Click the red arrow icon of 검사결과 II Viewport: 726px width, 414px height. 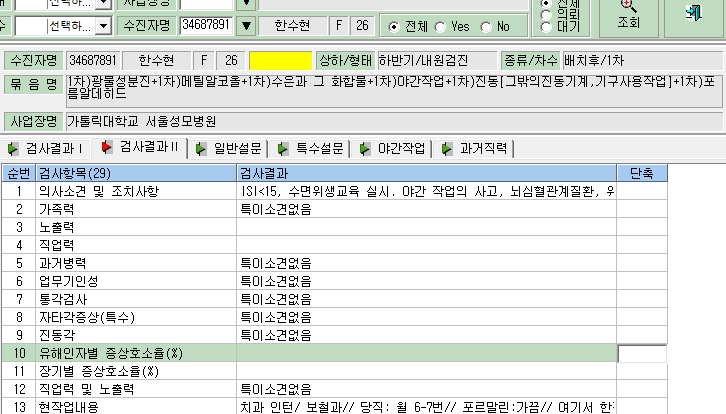point(106,147)
